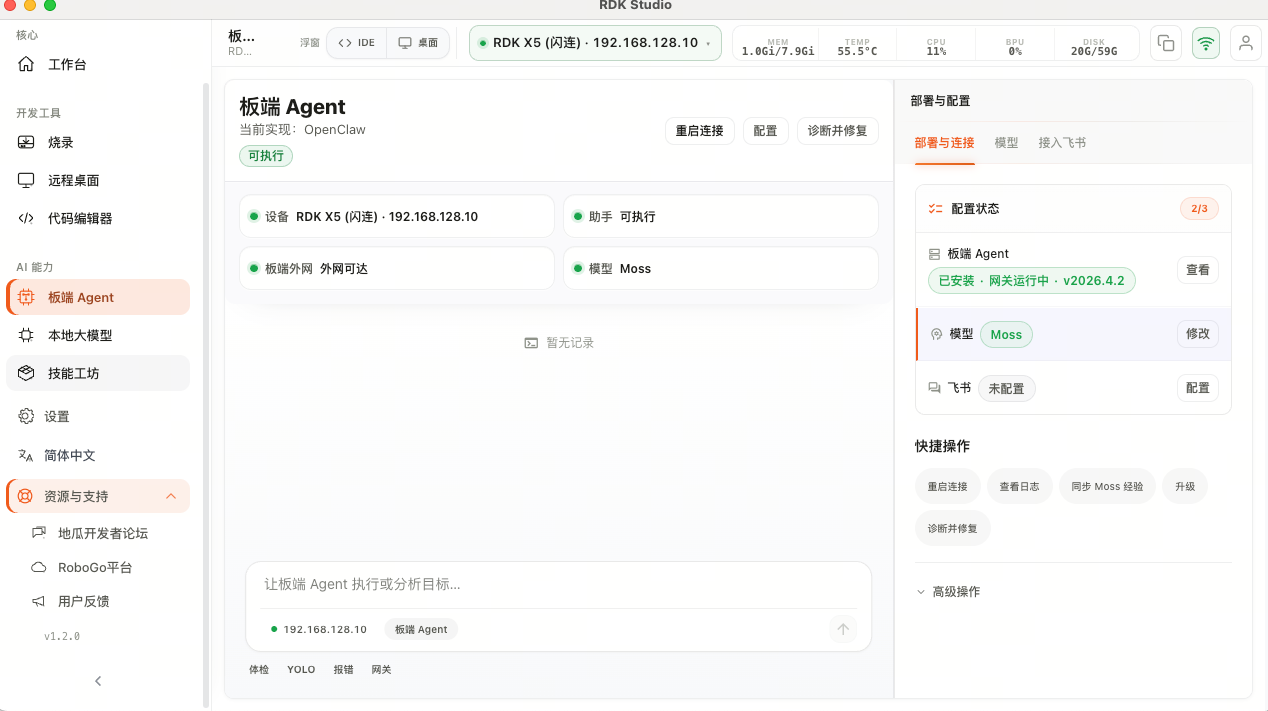
Task: Click the 网关 quick prompt
Action: pyautogui.click(x=381, y=669)
